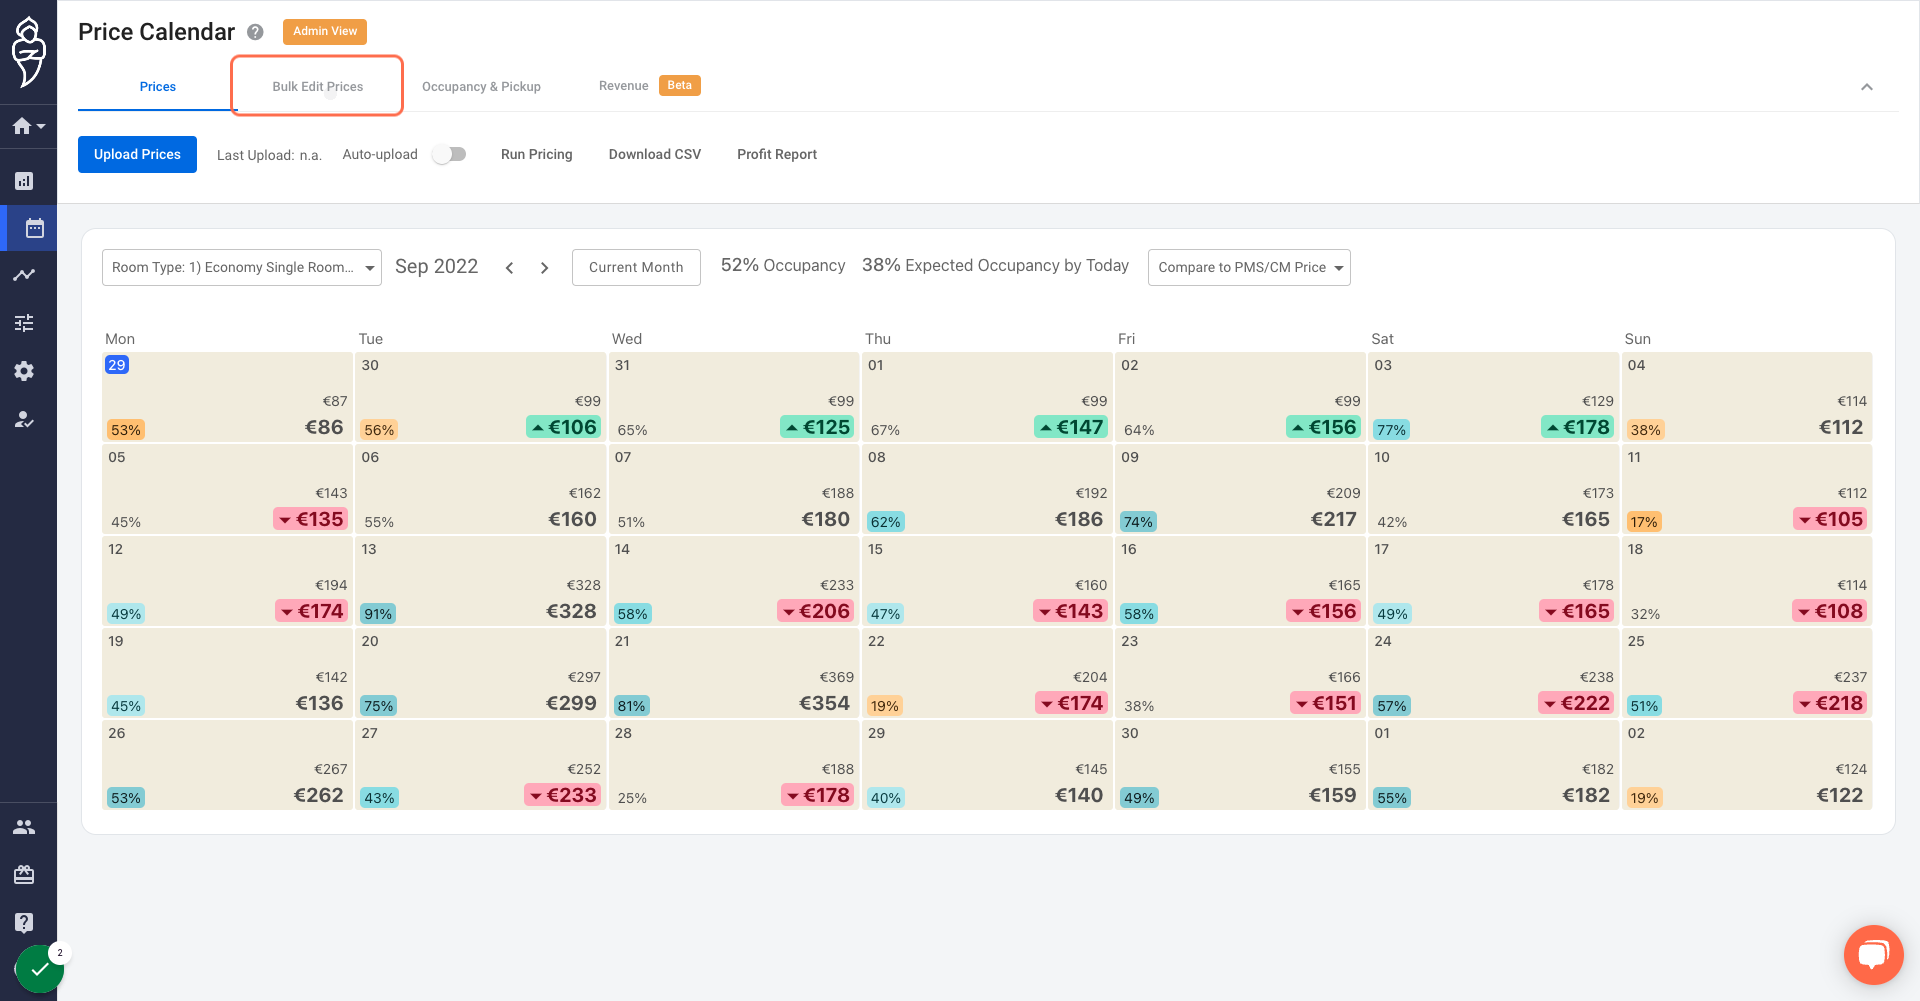Click the Current Month button
This screenshot has width=1920, height=1001.
[x=636, y=267]
